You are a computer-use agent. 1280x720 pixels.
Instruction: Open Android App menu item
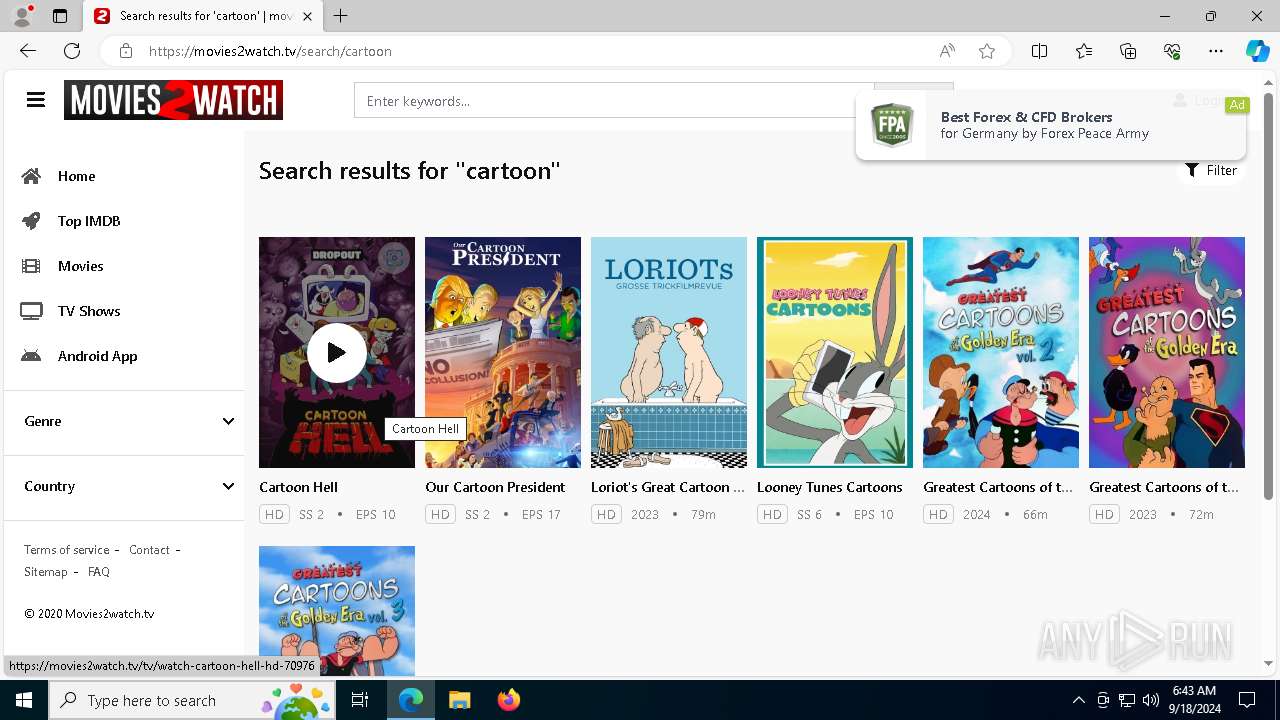coord(97,356)
